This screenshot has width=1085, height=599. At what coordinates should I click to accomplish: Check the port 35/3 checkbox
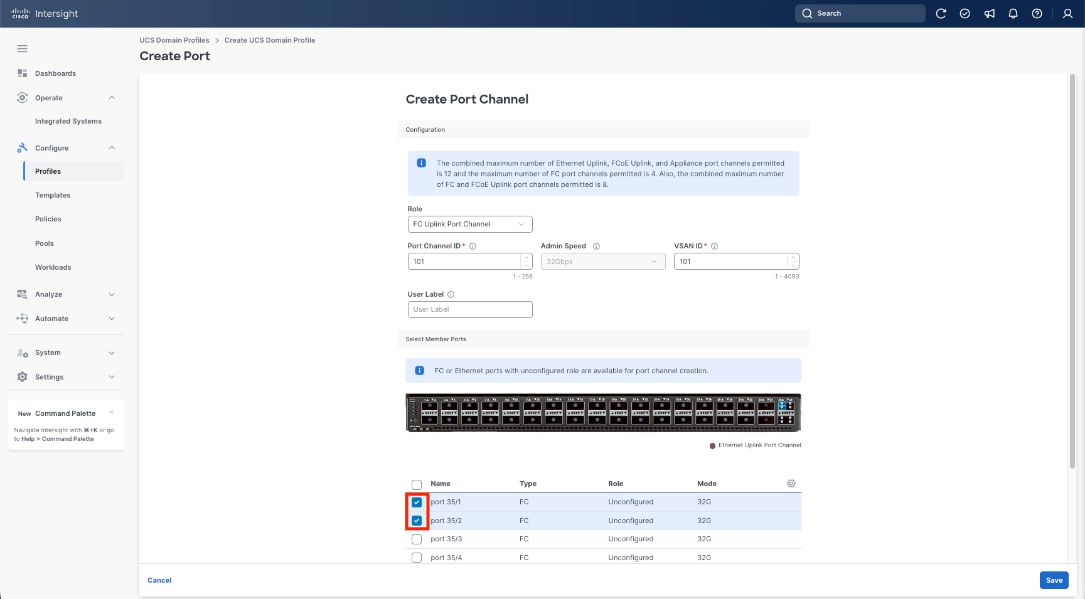point(417,539)
